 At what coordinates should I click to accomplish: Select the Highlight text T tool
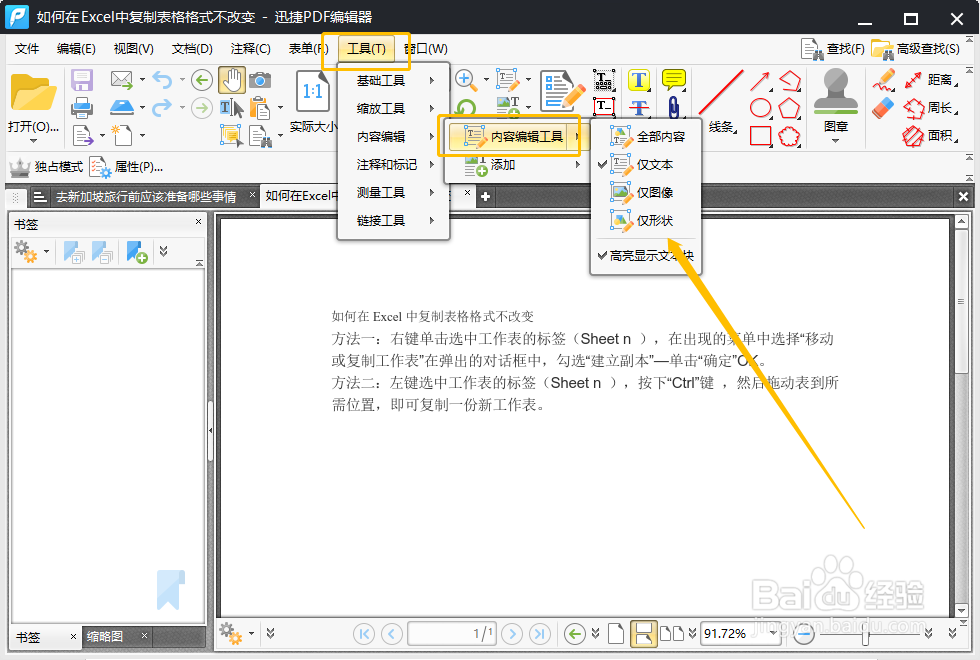click(x=639, y=80)
